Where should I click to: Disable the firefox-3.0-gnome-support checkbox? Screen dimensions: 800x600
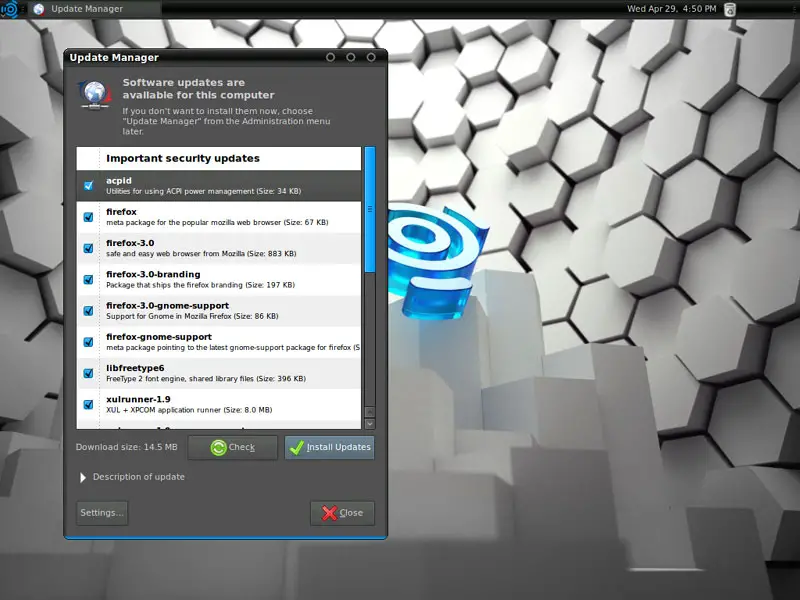tap(88, 311)
